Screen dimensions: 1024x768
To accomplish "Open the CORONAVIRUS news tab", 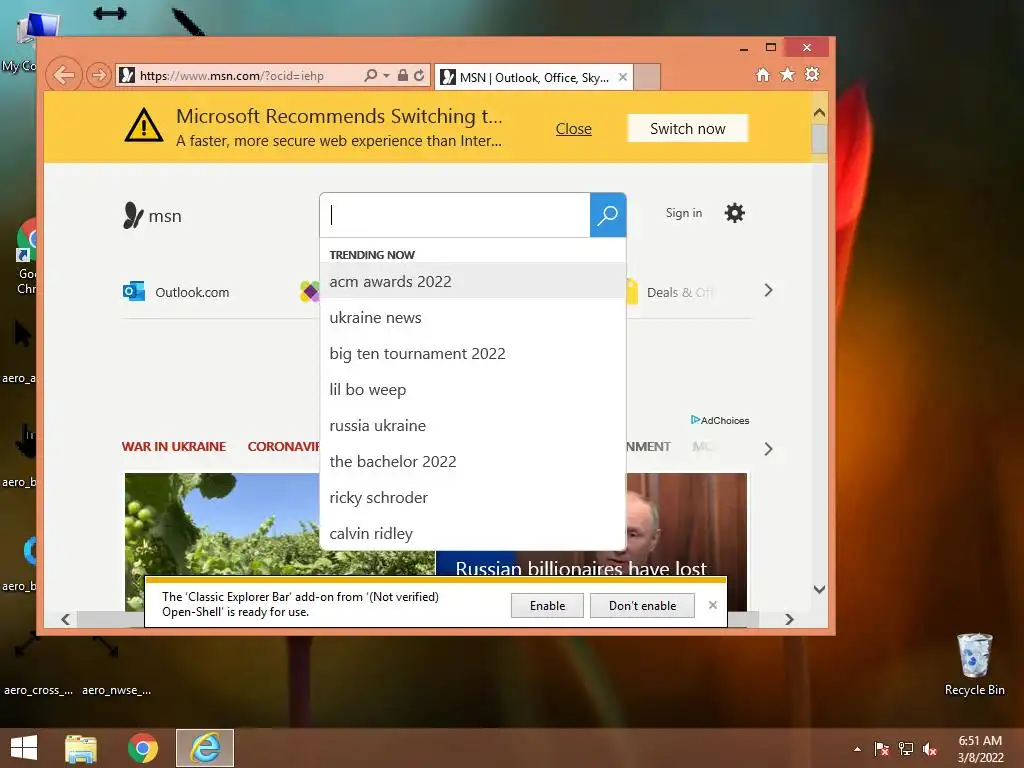I will tap(283, 447).
